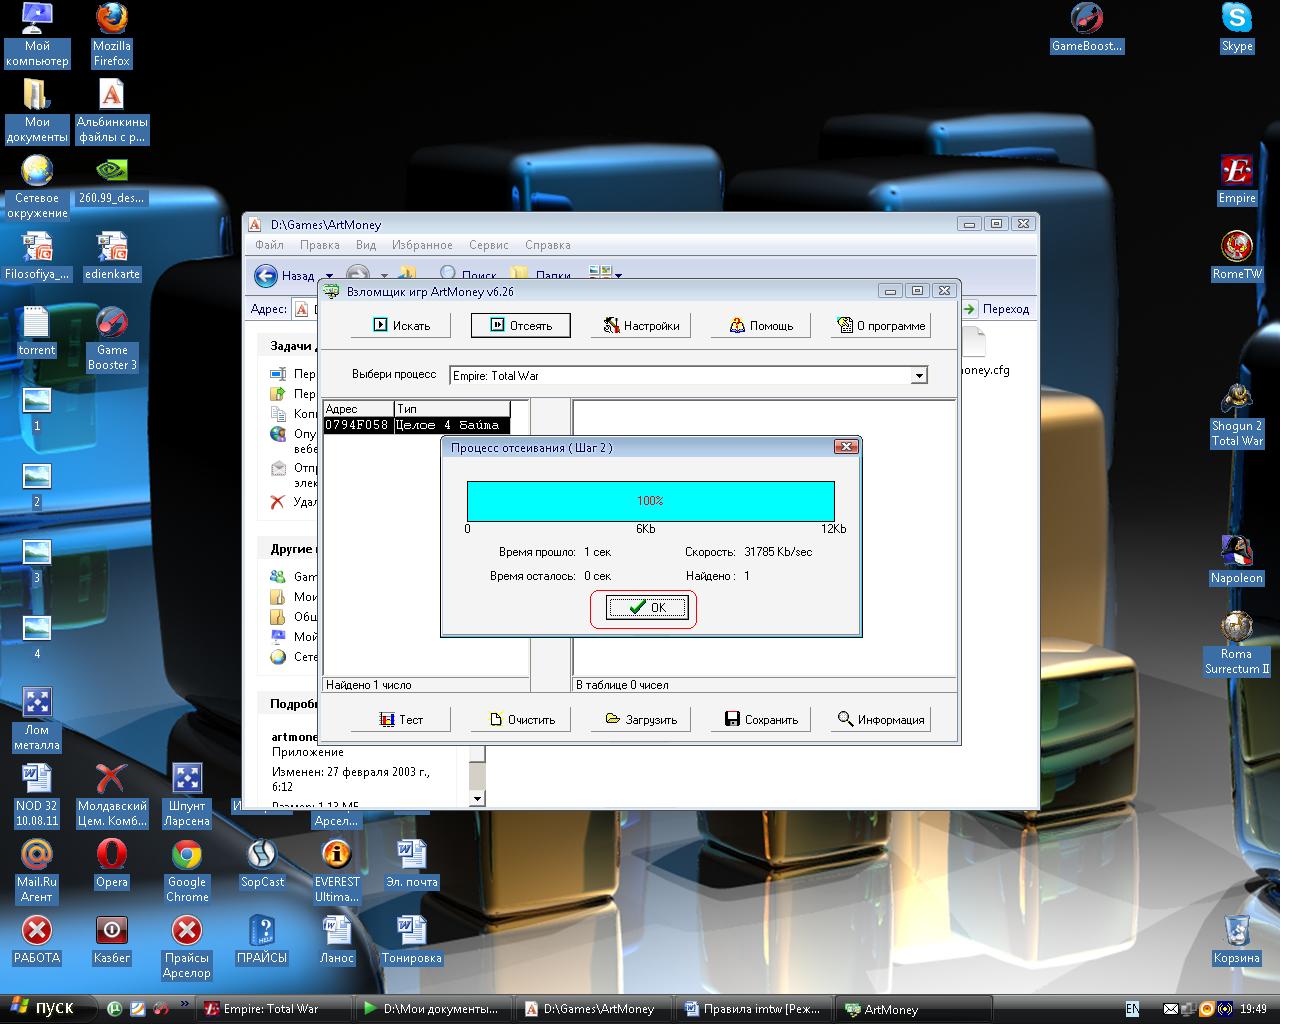Open the Сервис menu in Explorer
The image size is (1296, 1024).
click(x=489, y=245)
